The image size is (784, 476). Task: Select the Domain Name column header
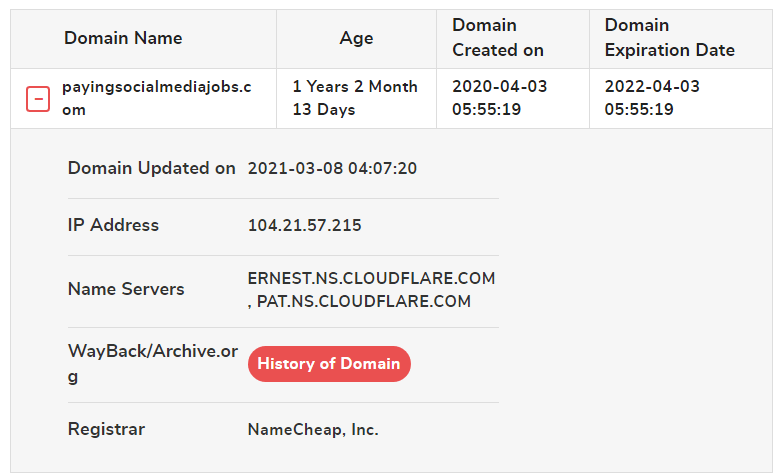123,38
